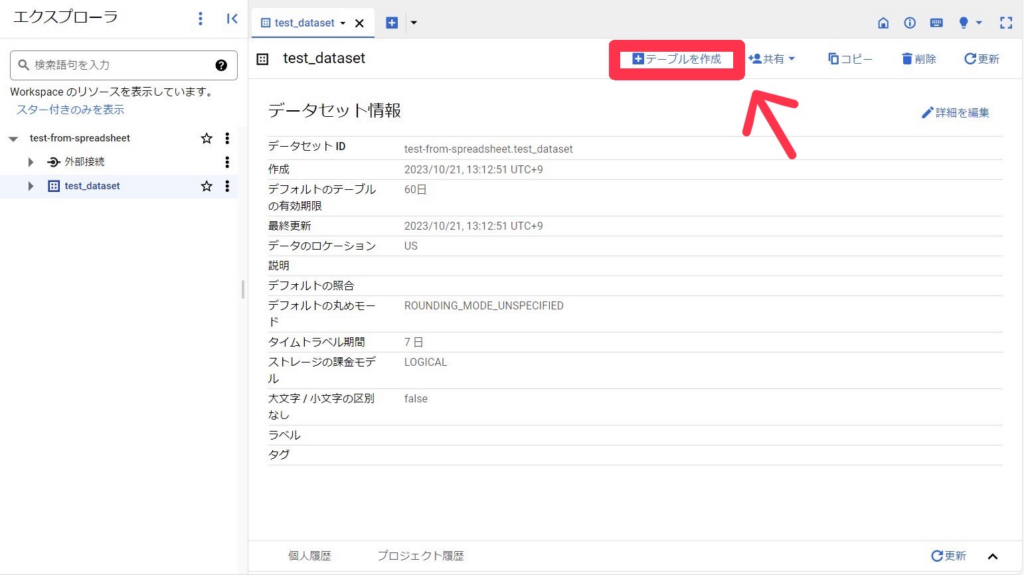
Task: Collapse the test-from-spreadsheet project node
Action: (13, 139)
